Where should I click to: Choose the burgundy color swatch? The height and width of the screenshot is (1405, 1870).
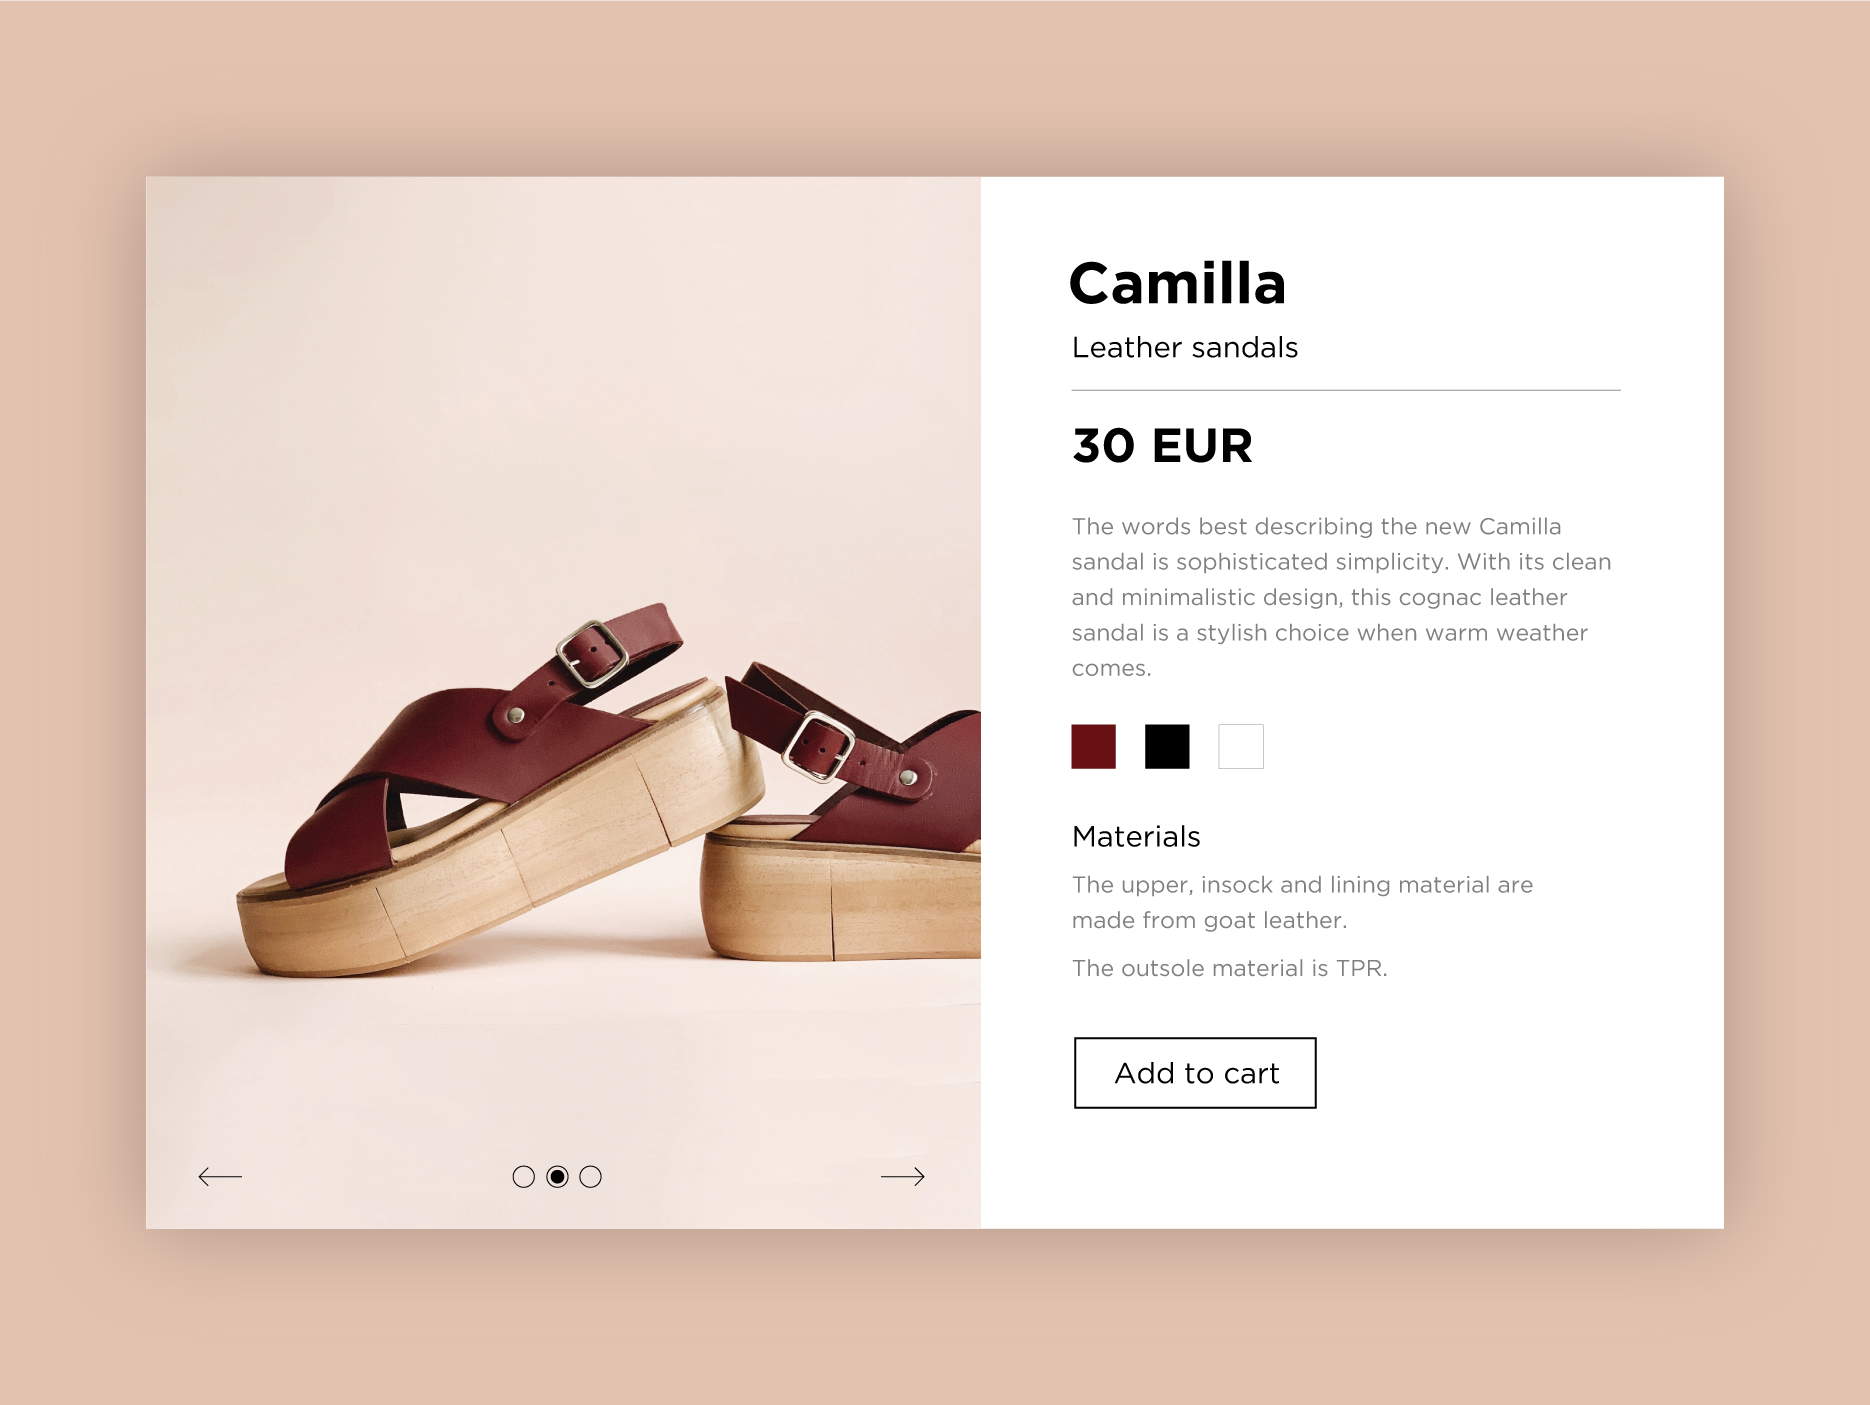tap(1094, 747)
